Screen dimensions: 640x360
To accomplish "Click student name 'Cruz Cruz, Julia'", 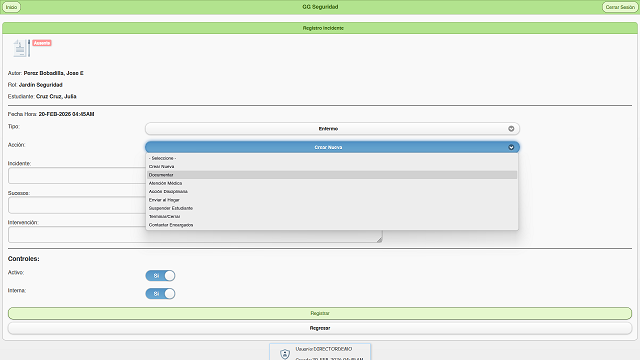I will (56, 96).
